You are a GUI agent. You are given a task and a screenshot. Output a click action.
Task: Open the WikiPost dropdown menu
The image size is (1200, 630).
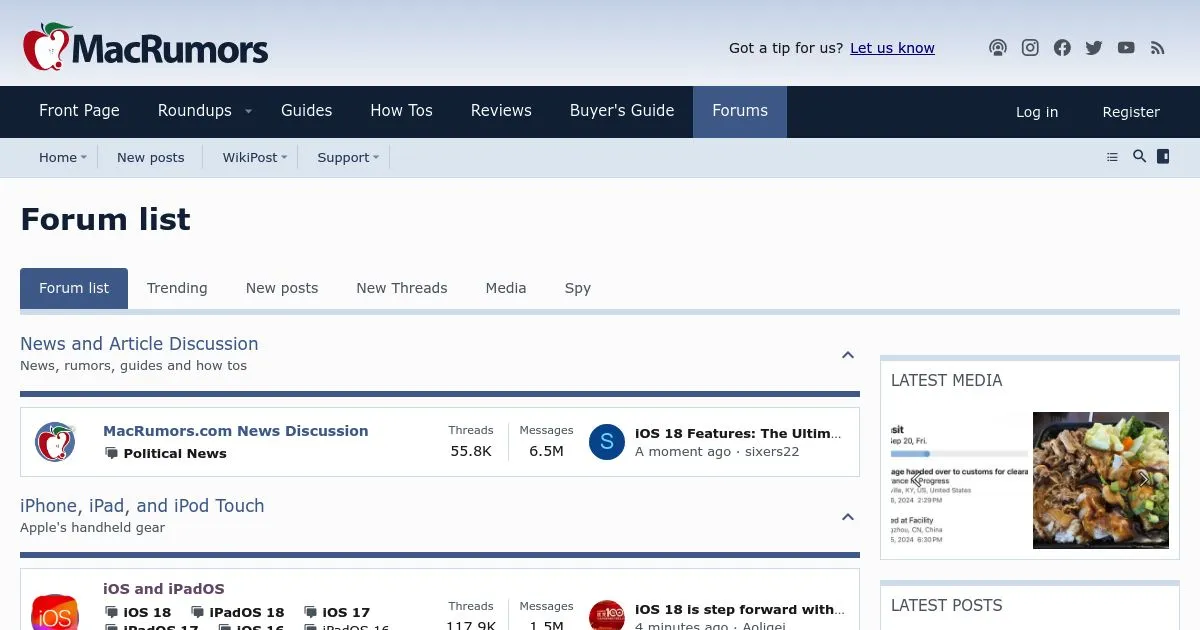pyautogui.click(x=284, y=157)
